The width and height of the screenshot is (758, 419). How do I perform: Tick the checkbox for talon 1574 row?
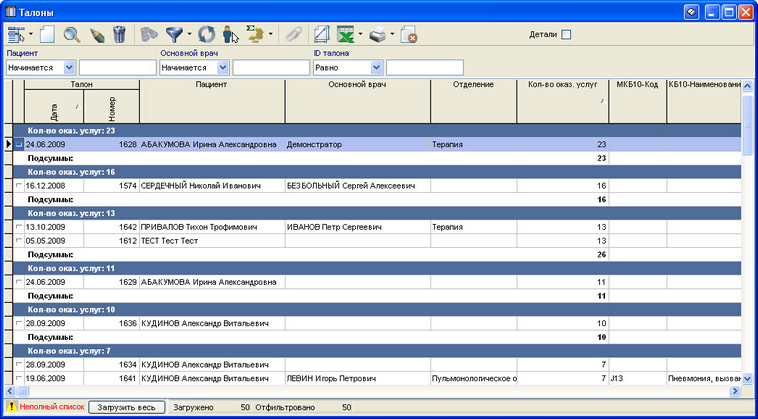coord(19,185)
